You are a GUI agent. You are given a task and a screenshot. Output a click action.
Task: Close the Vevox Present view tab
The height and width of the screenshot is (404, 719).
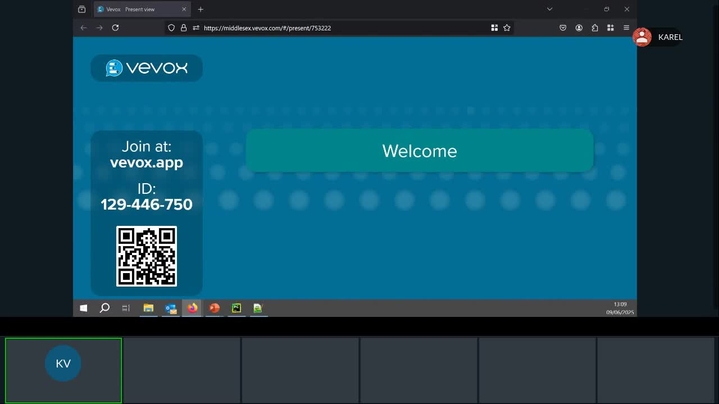[184, 9]
